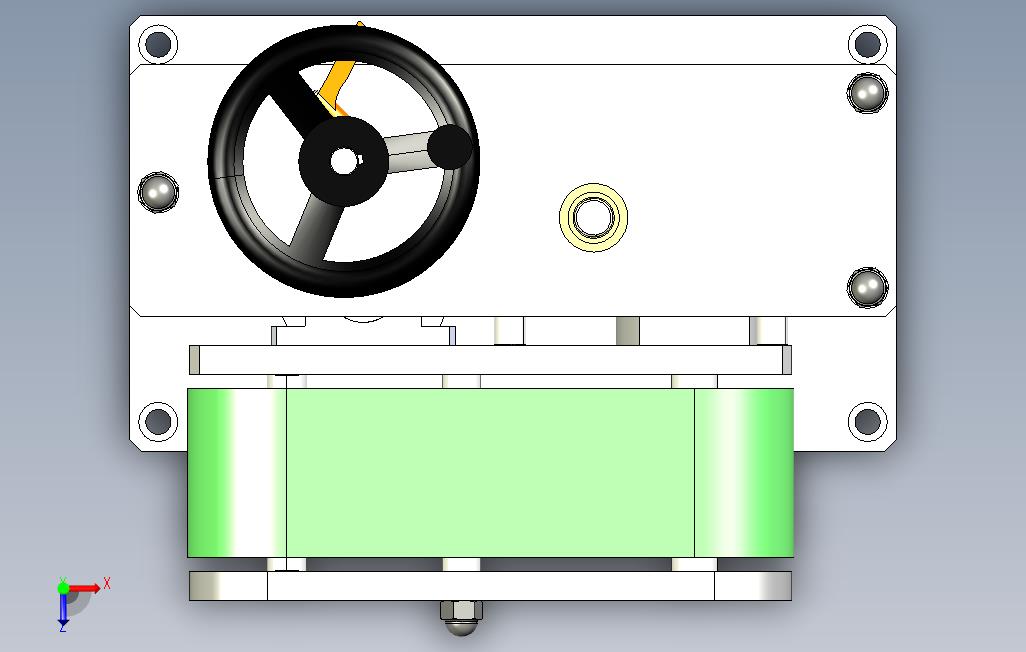This screenshot has height=652, width=1026.
Task: Select the black handwheel crank knob
Action: [x=450, y=146]
